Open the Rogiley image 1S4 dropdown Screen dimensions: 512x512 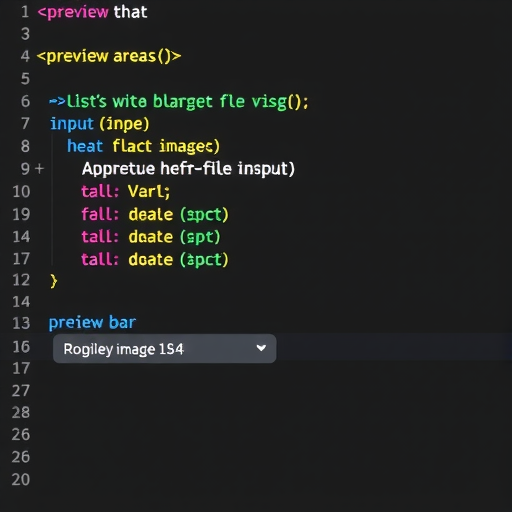(164, 349)
